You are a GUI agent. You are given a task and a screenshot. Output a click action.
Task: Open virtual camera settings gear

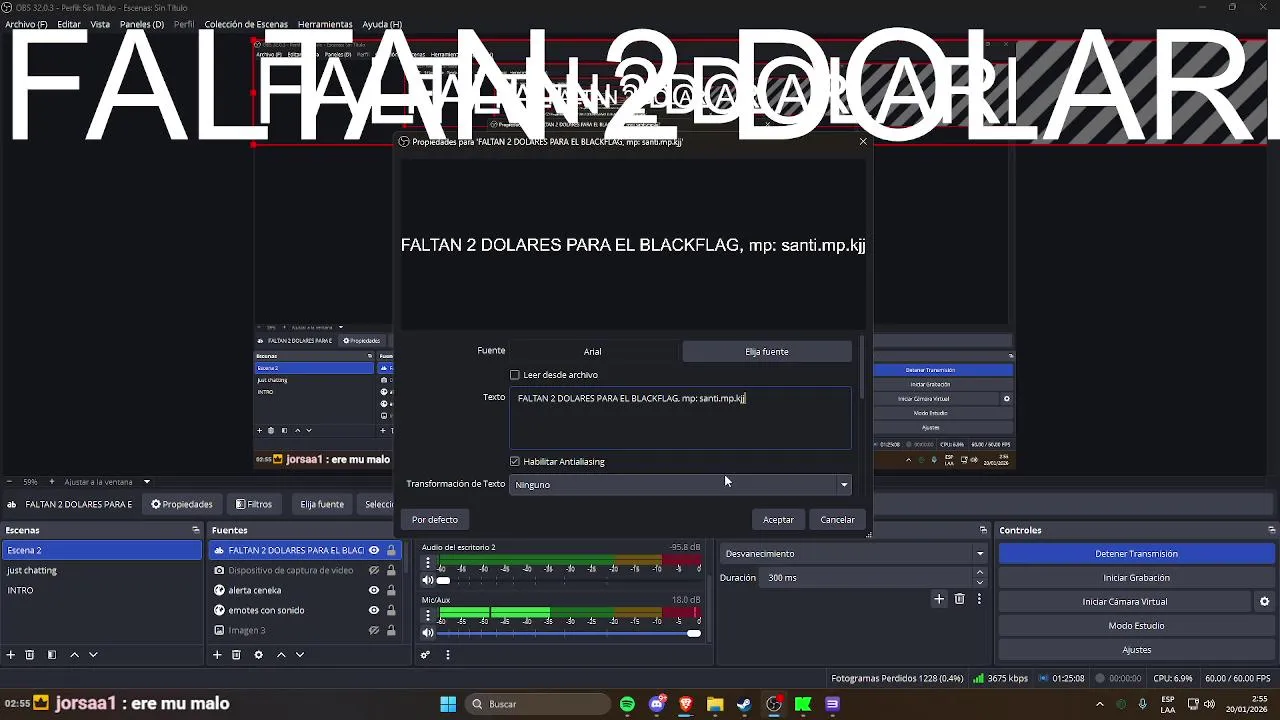(x=1264, y=602)
